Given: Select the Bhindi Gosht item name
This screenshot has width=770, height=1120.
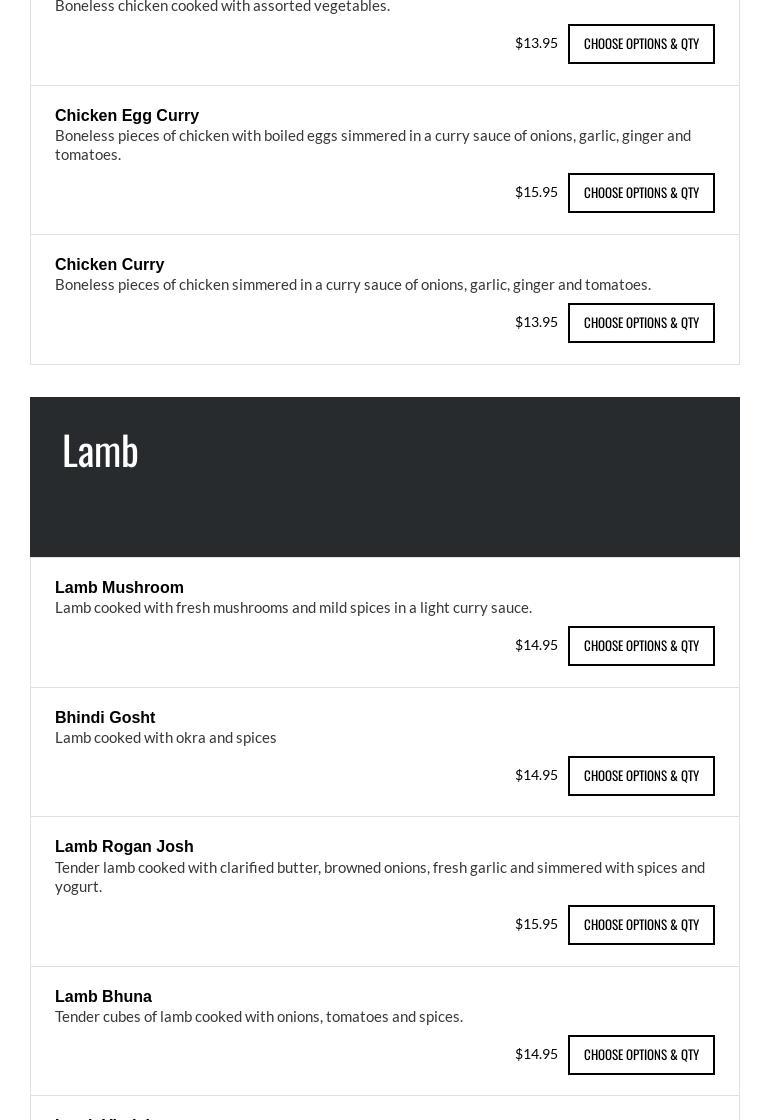Looking at the screenshot, I should [x=105, y=718].
